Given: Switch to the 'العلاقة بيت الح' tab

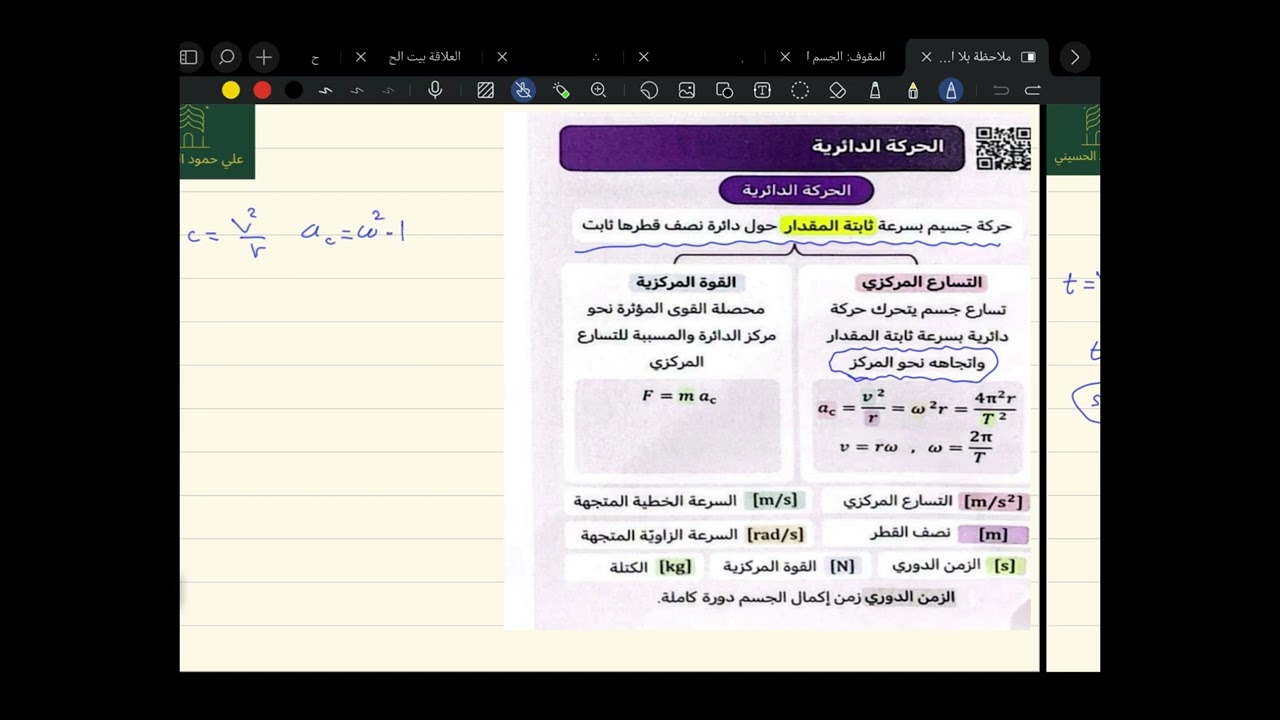Looking at the screenshot, I should 425,57.
